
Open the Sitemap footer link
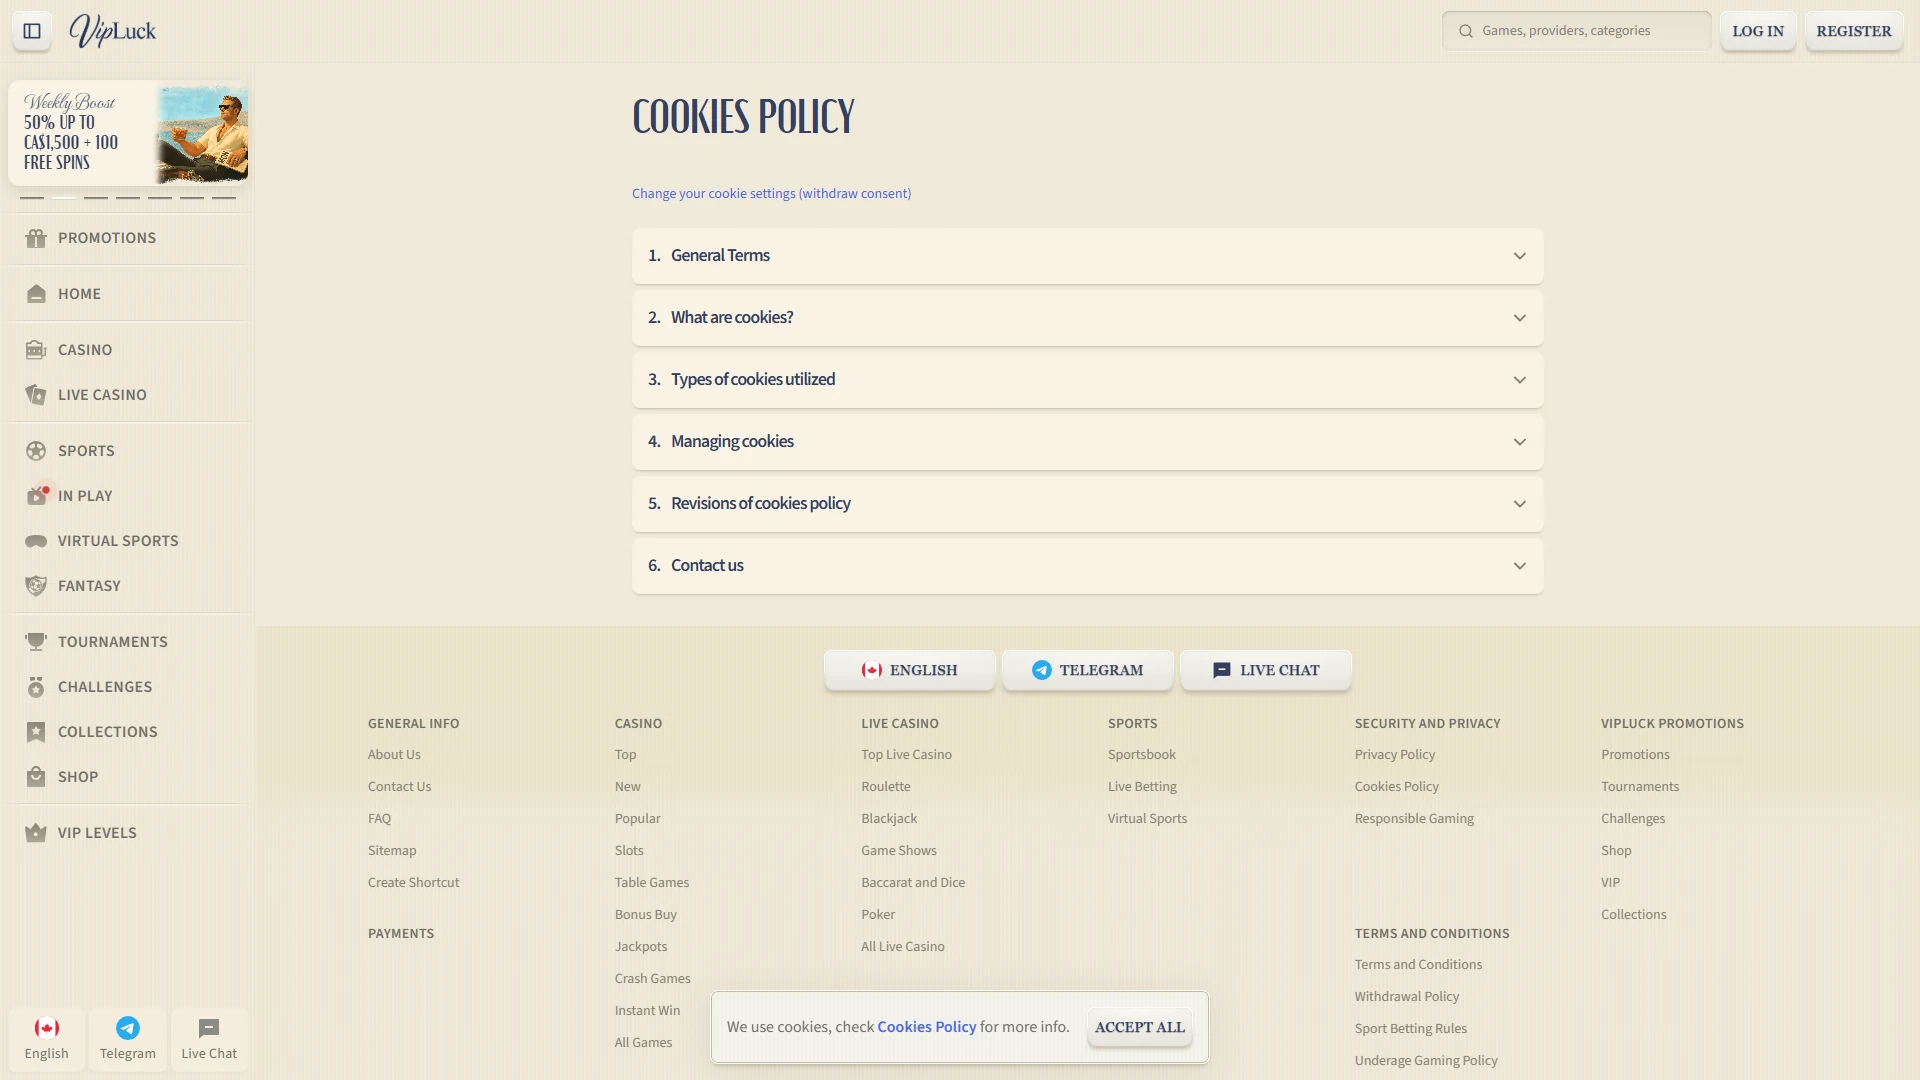point(392,851)
